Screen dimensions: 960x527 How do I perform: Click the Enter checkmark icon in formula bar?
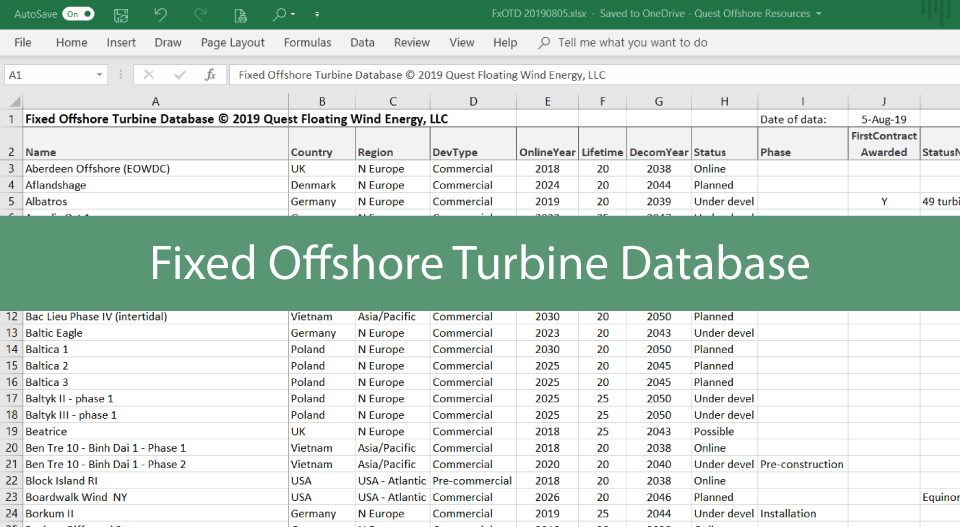179,75
